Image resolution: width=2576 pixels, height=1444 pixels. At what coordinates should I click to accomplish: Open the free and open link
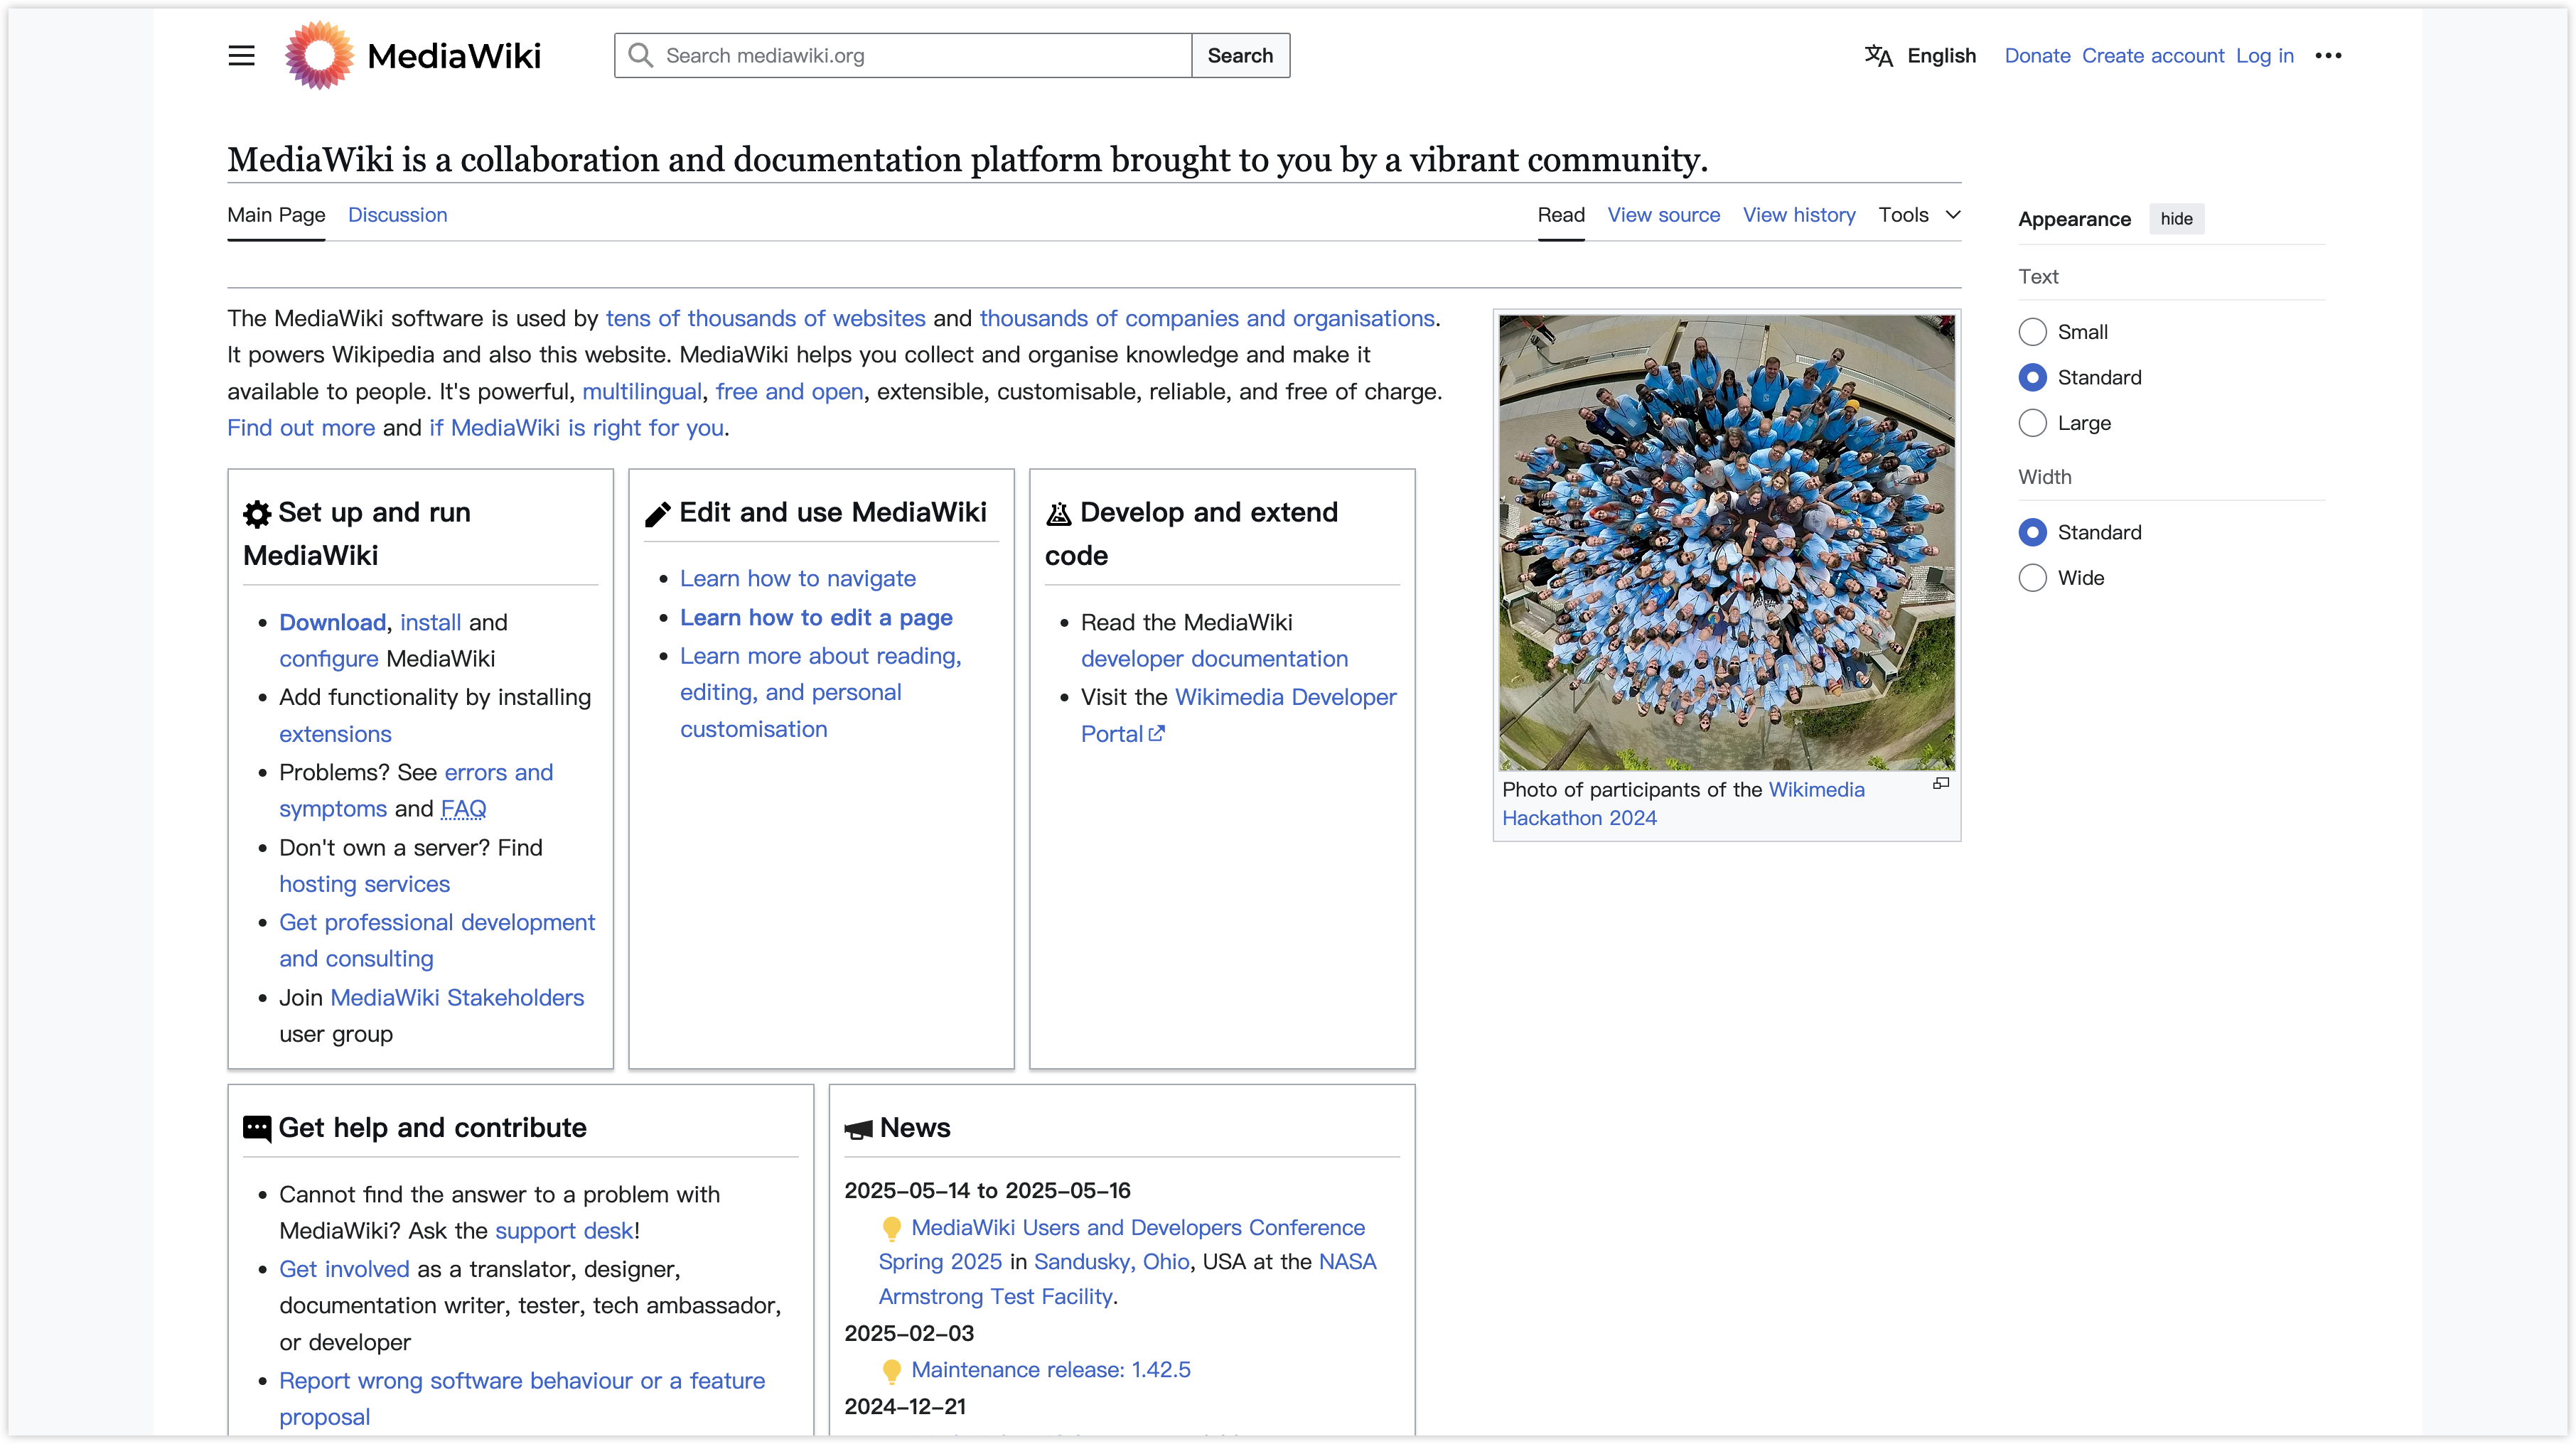pos(789,392)
